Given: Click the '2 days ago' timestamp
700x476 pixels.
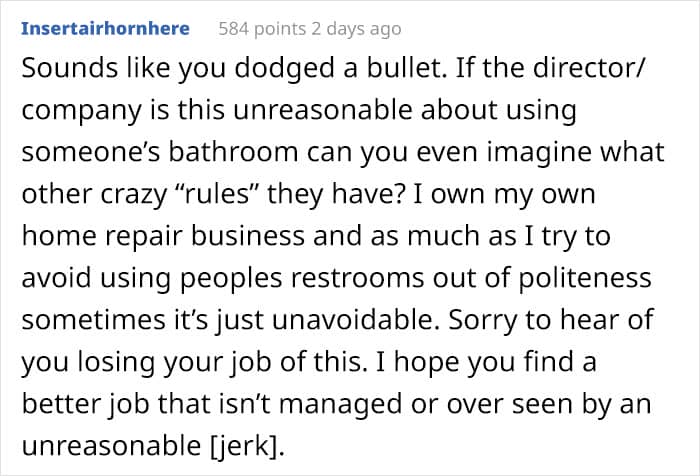Looking at the screenshot, I should [x=357, y=29].
